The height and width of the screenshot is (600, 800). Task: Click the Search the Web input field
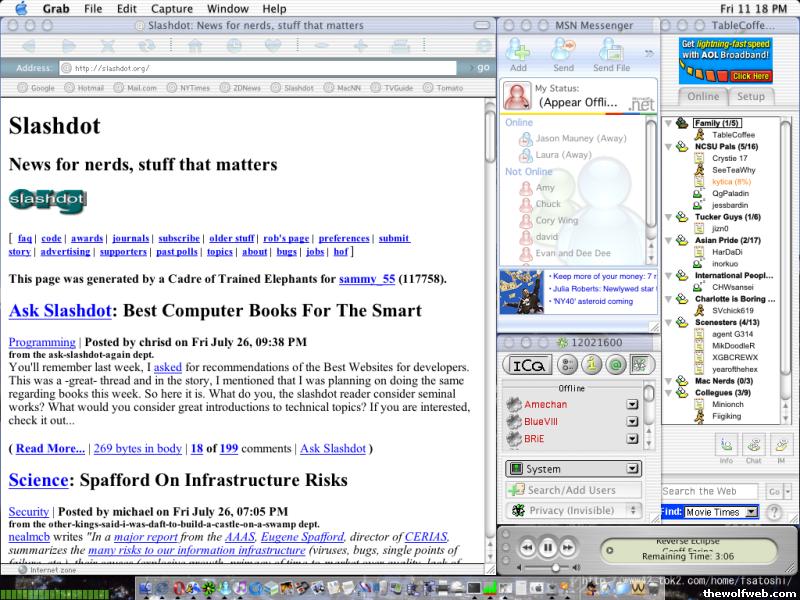tap(711, 491)
